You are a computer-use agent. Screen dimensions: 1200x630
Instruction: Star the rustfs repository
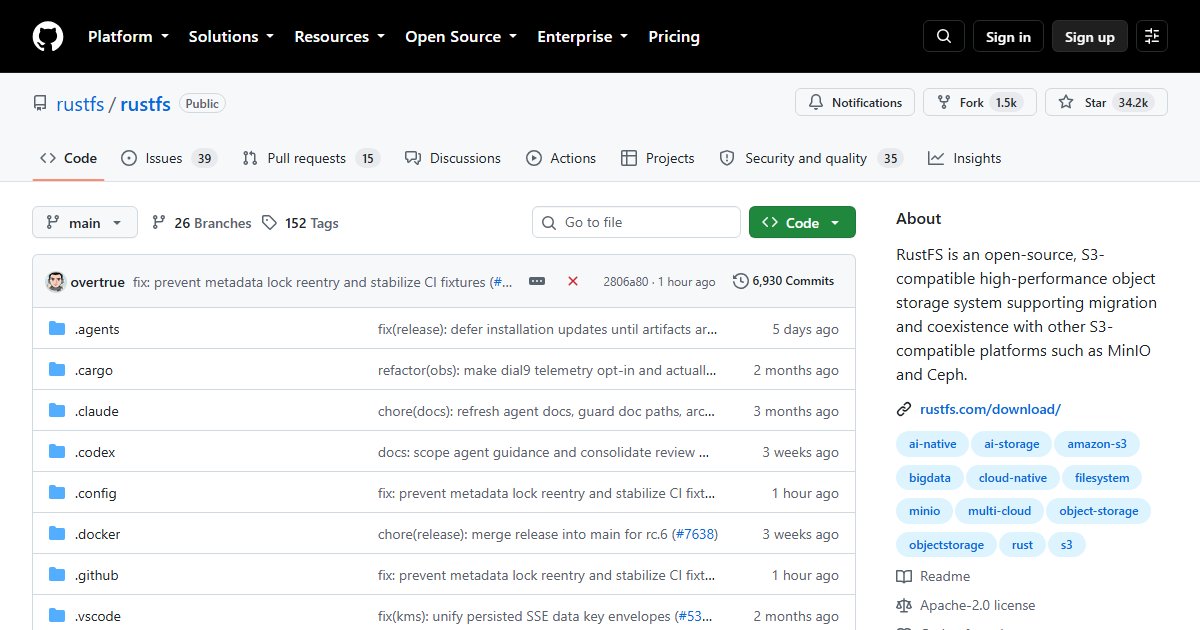(x=1106, y=102)
